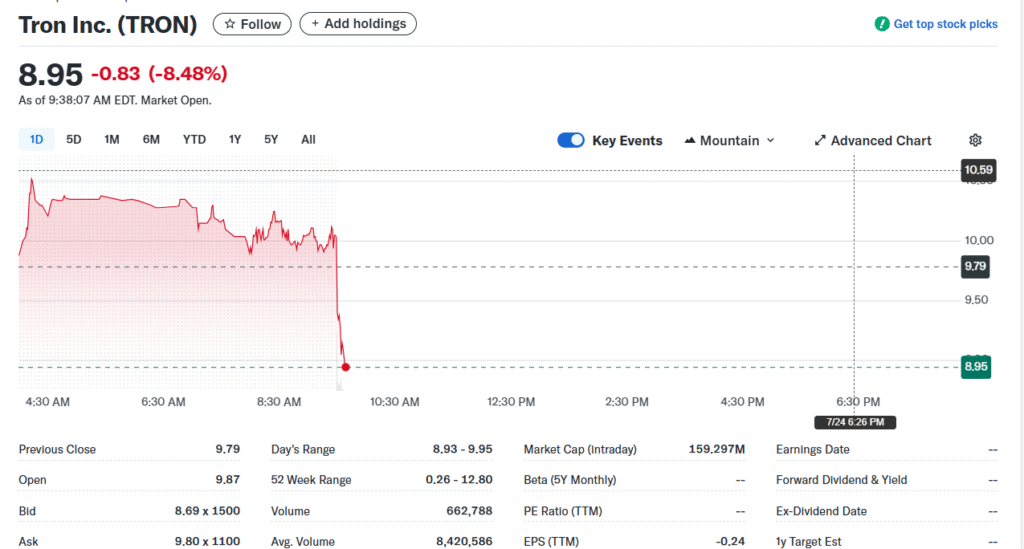Open the Get top stock picks link
This screenshot has width=1024, height=549.
point(945,24)
